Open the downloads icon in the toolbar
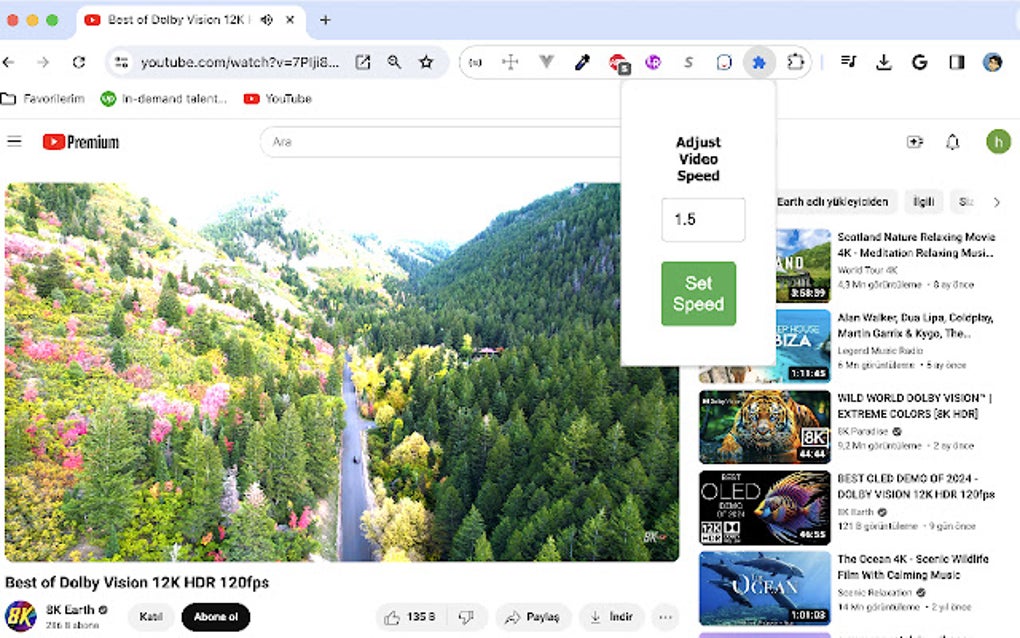This screenshot has height=638, width=1020. click(883, 61)
